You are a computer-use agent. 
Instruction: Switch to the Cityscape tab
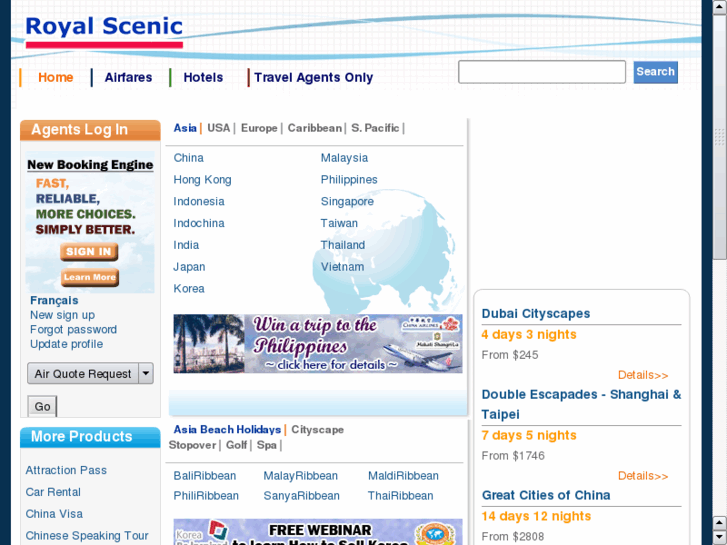click(318, 430)
